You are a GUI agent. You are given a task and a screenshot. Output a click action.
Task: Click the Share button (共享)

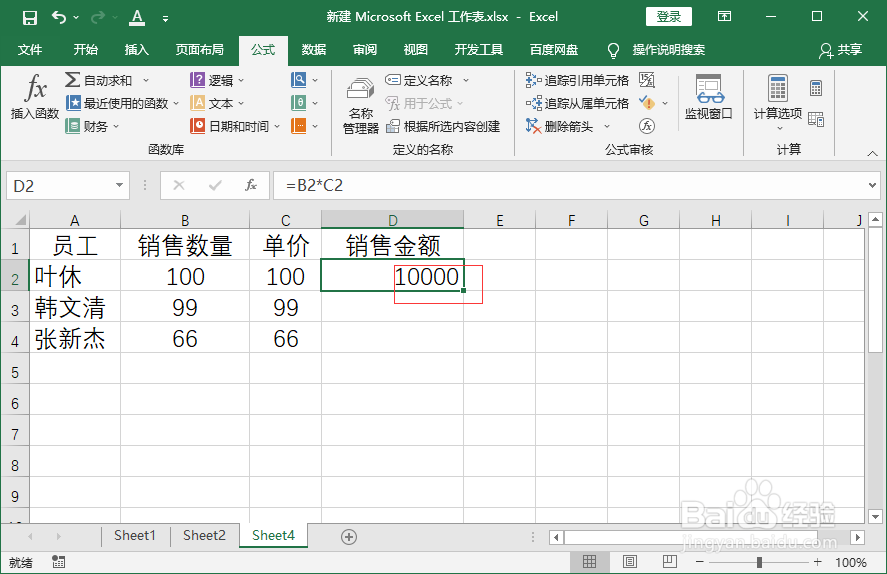point(841,50)
